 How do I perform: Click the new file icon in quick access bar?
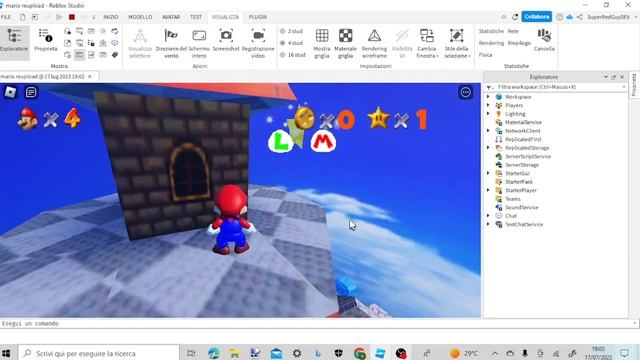click(22, 17)
